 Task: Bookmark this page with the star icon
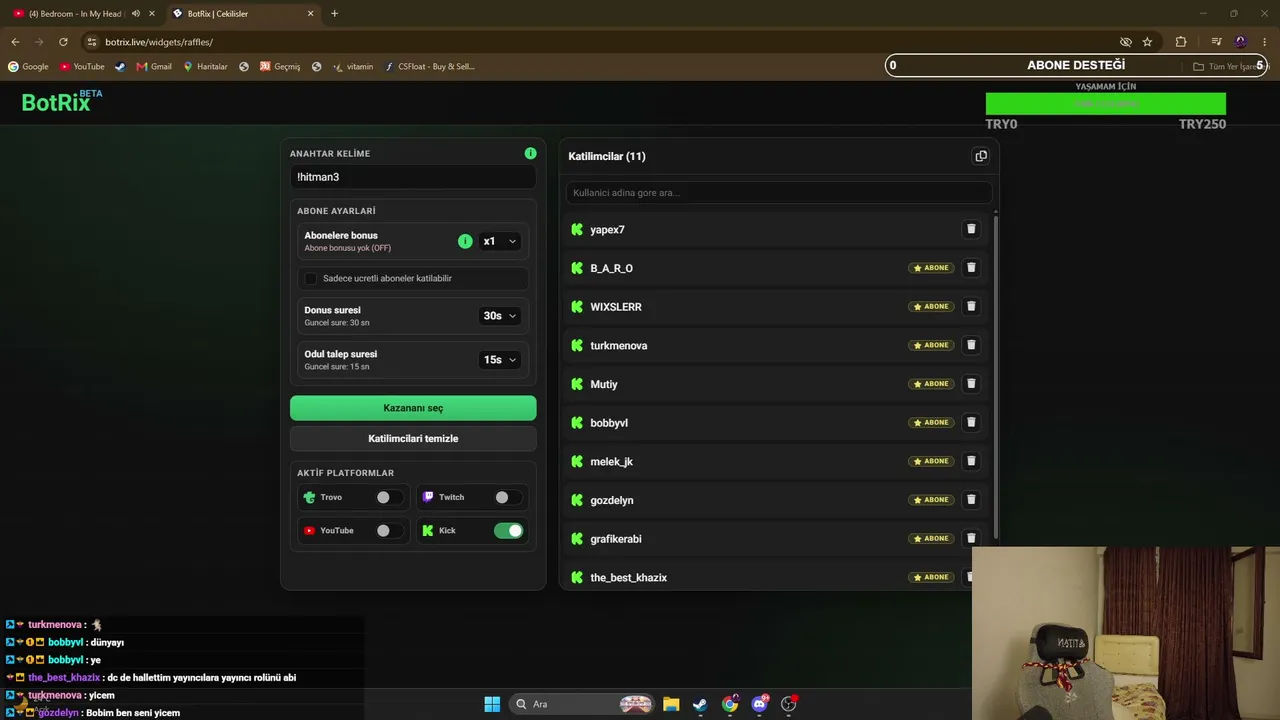1147,42
